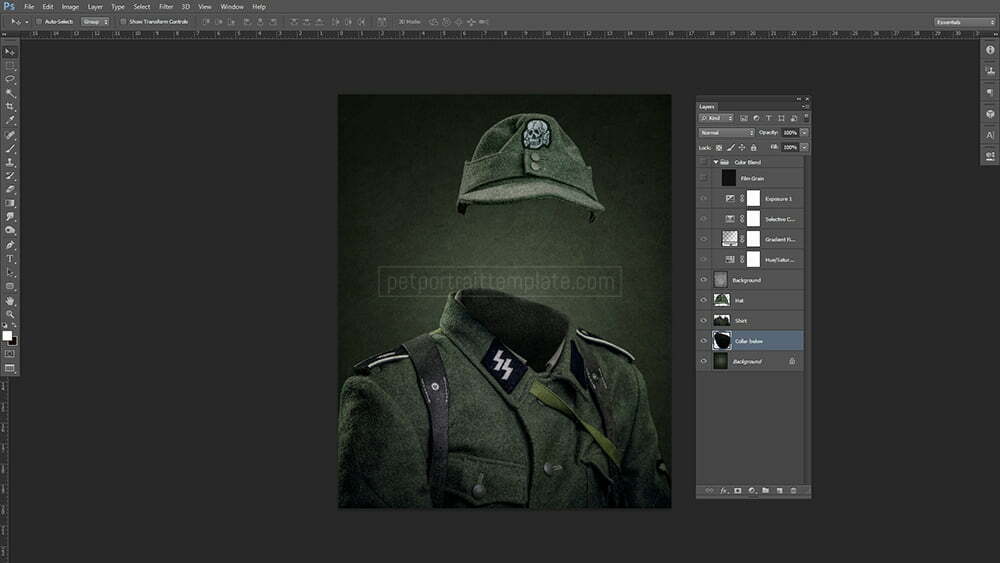Select the Clone Stamp tool
This screenshot has width=1000, height=563.
click(x=10, y=162)
